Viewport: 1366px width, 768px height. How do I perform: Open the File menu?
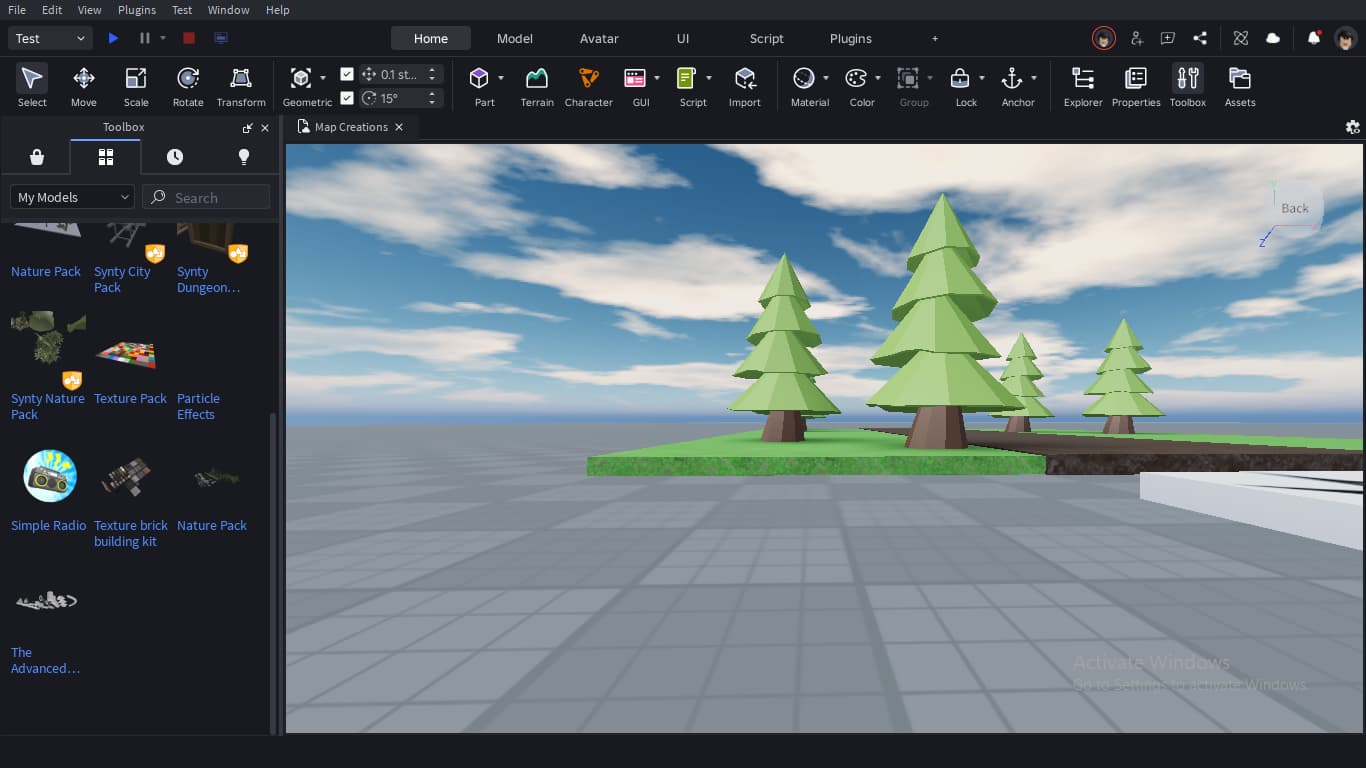point(17,10)
